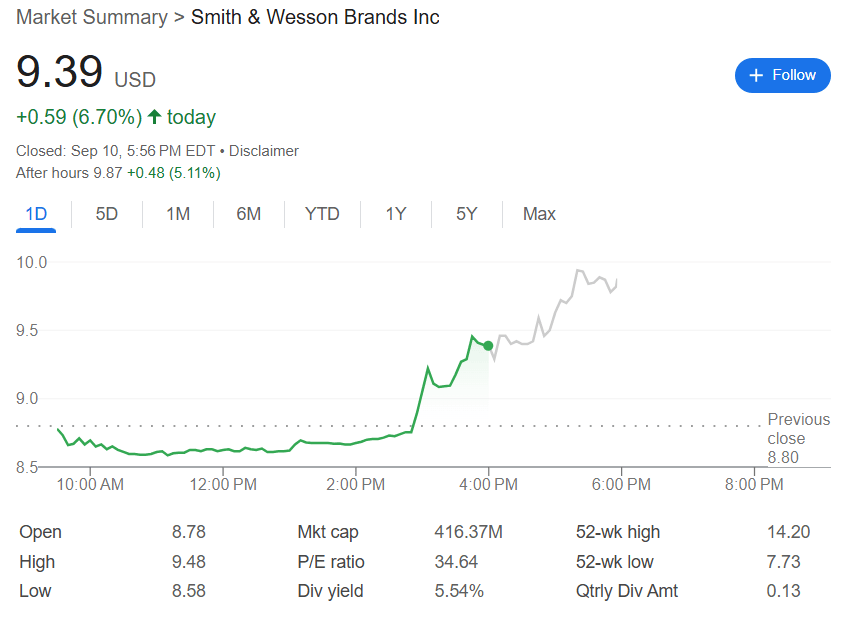Click the plus icon on Follow

(756, 75)
